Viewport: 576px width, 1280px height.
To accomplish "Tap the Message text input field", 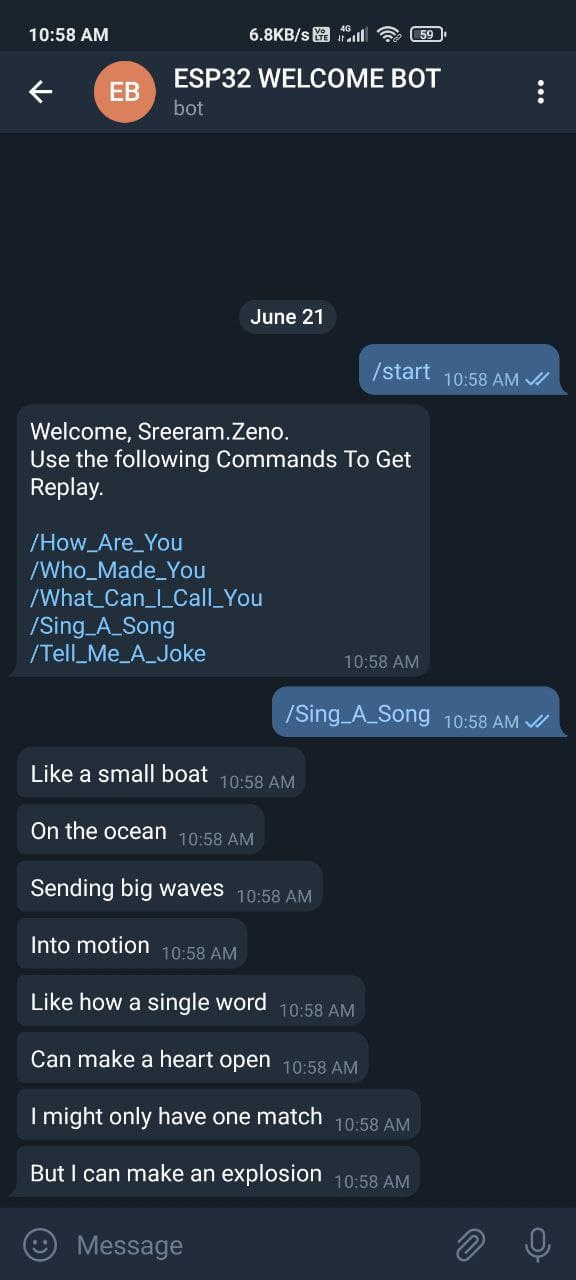I will (x=200, y=1245).
